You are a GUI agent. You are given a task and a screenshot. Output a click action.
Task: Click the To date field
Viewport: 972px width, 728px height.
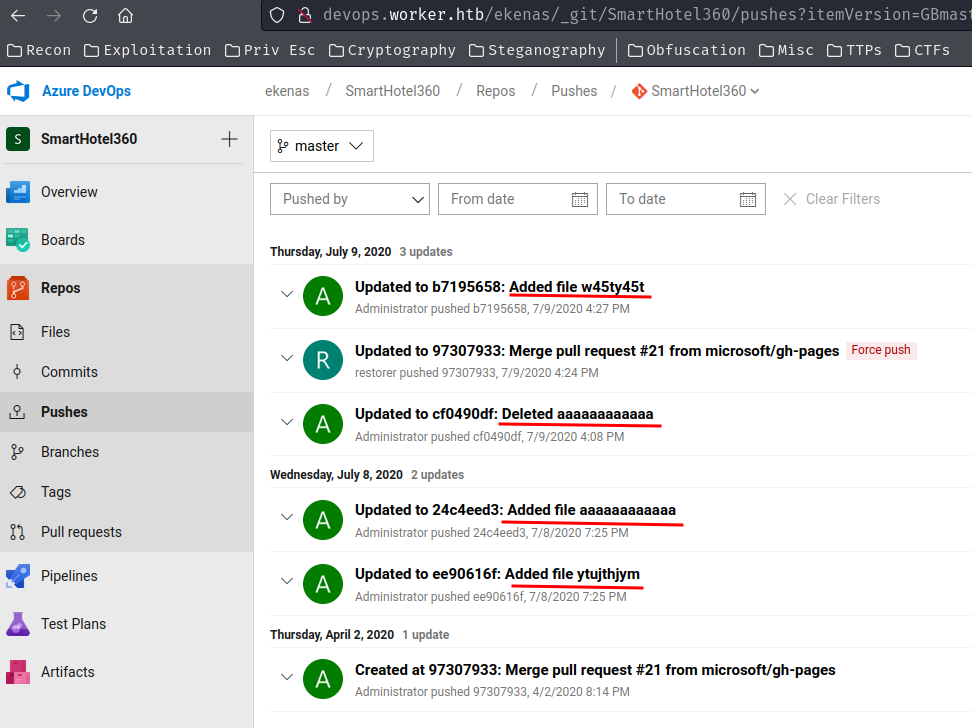click(686, 199)
